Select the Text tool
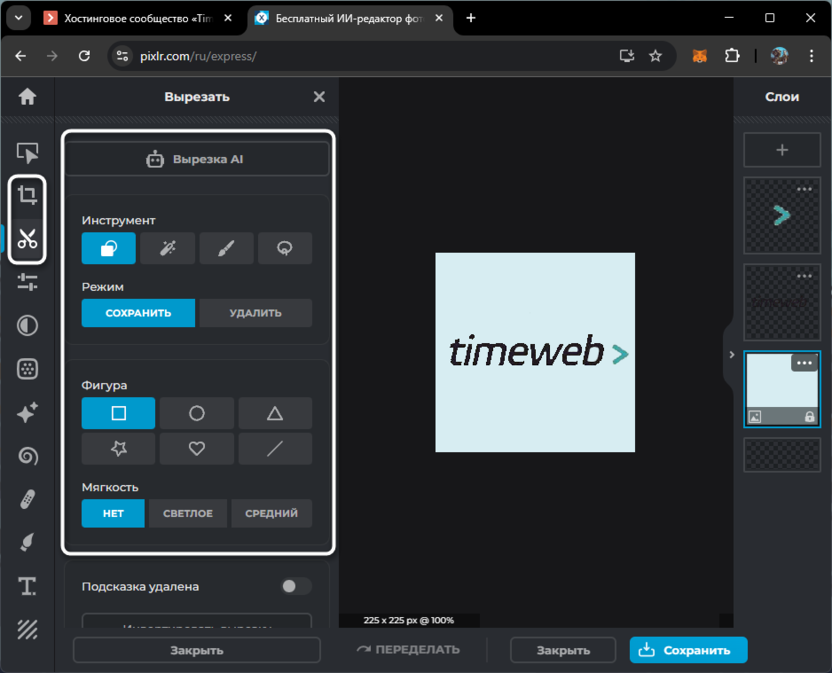The height and width of the screenshot is (673, 832). coord(27,586)
